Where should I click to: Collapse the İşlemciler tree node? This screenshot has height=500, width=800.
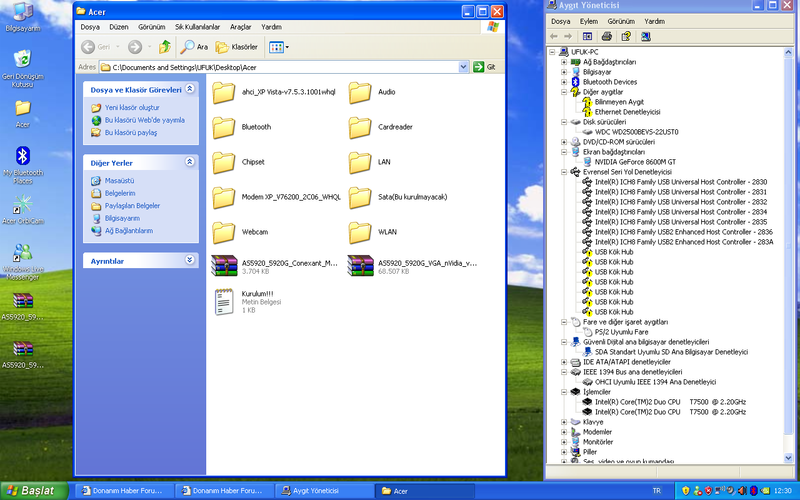(564, 392)
